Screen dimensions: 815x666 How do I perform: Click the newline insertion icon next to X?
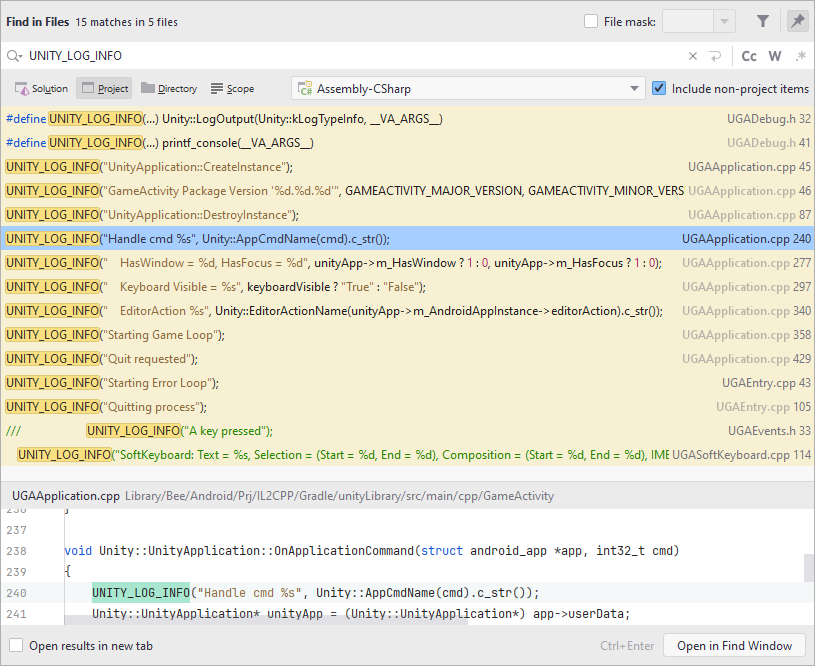(x=715, y=56)
